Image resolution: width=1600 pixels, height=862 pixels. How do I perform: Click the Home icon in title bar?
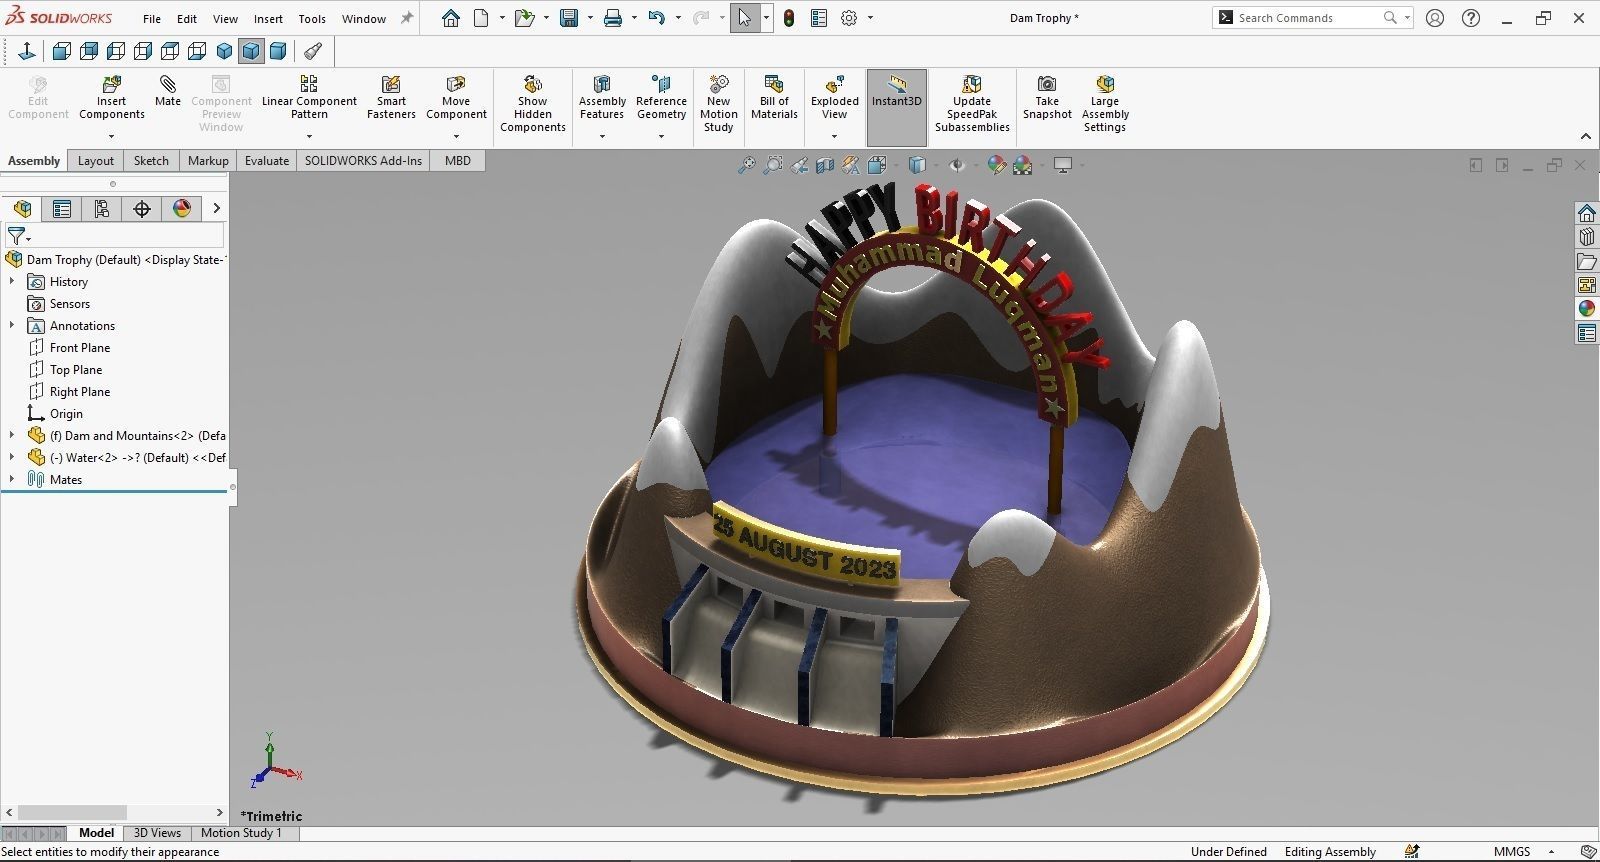(451, 18)
